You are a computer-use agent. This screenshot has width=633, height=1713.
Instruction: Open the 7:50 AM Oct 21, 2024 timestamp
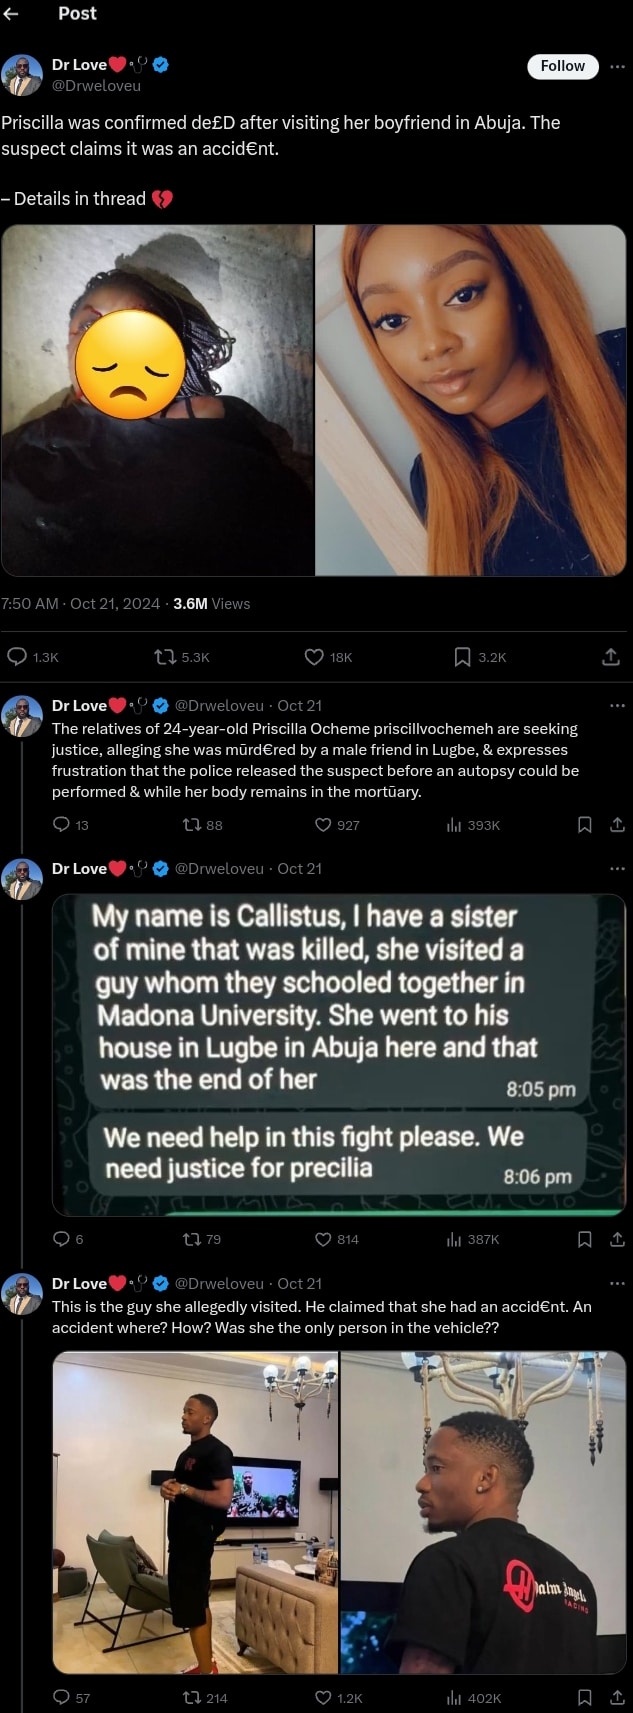pos(81,604)
